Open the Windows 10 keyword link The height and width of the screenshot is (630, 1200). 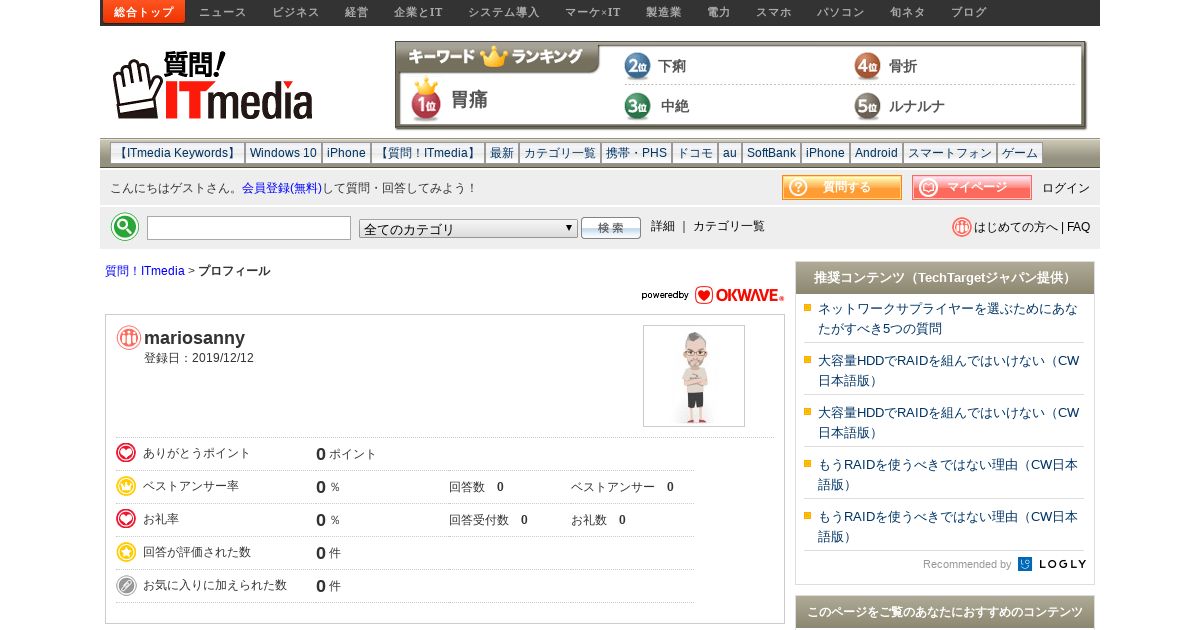pyautogui.click(x=283, y=153)
